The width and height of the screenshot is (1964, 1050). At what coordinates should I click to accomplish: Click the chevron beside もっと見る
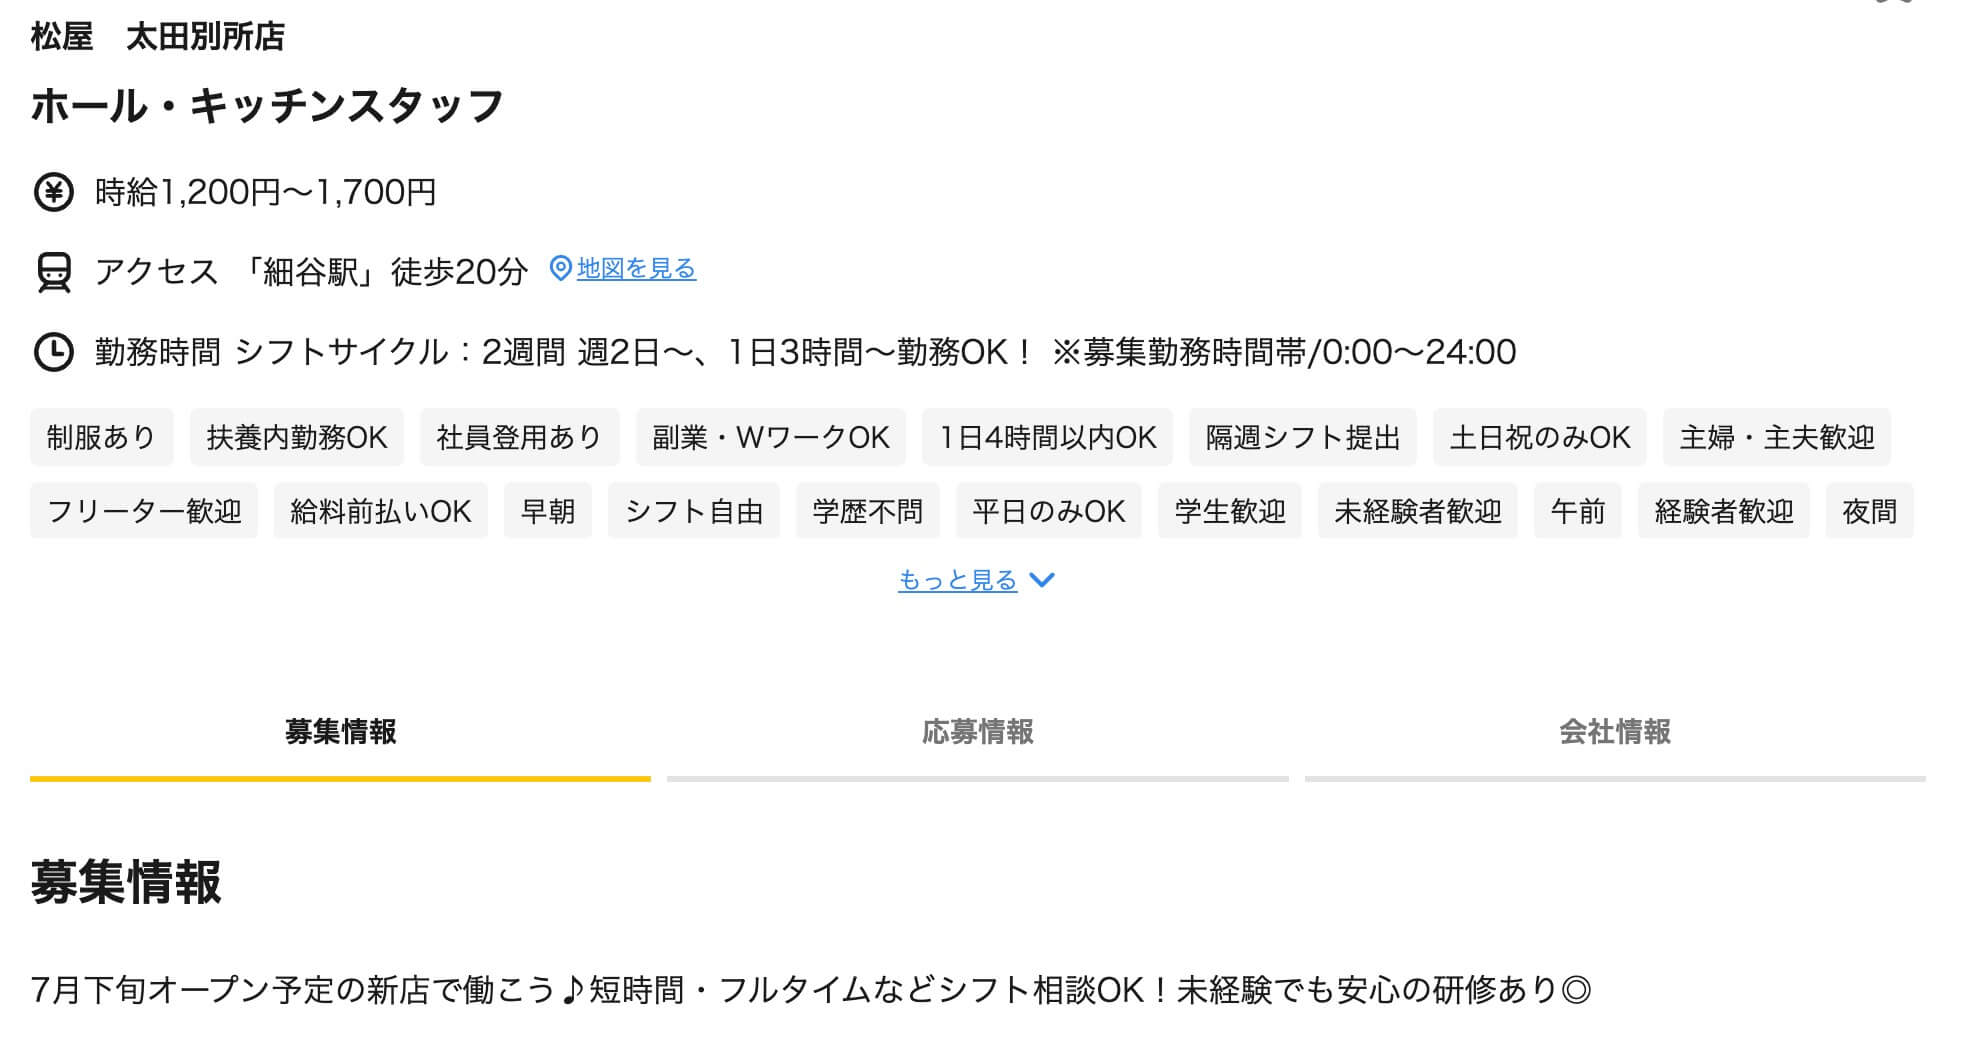(1042, 580)
